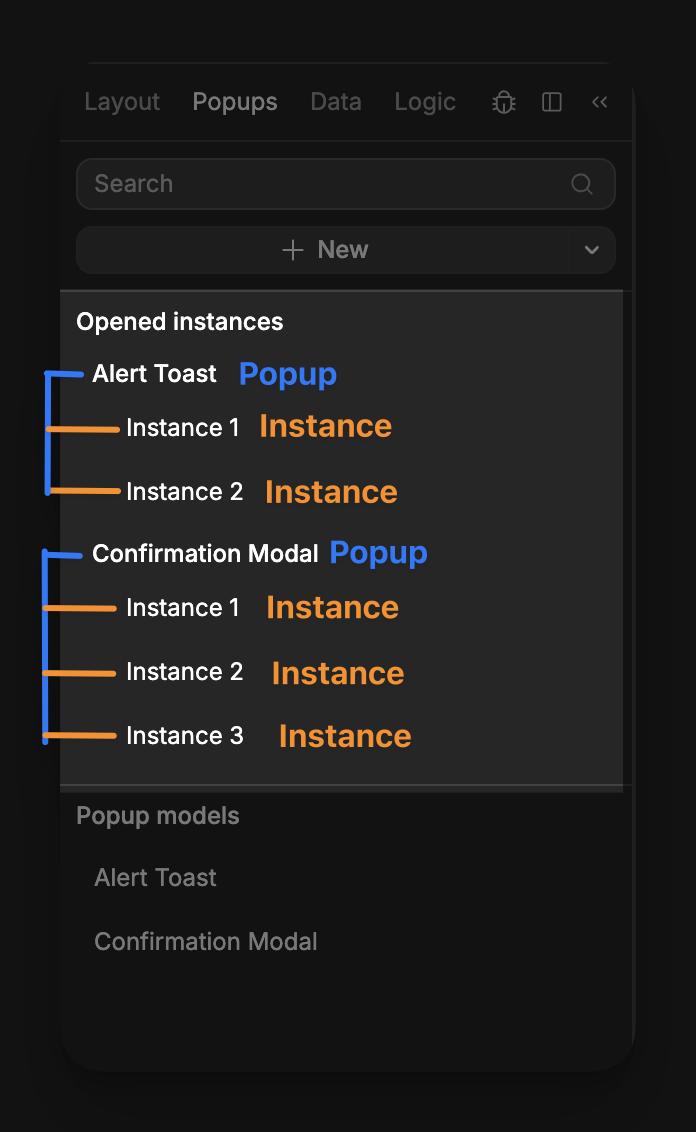Click the opened instances panel scrollbar
The height and width of the screenshot is (1132, 696).
(623, 538)
